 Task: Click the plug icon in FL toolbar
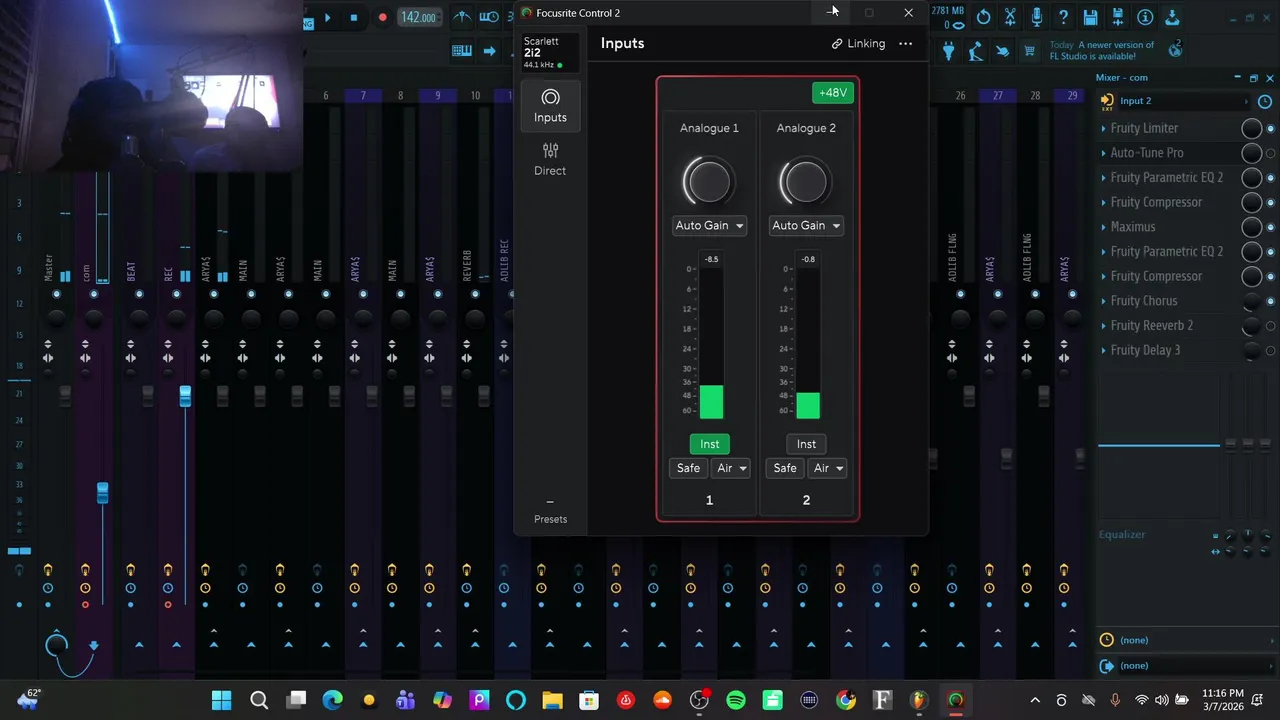point(948,51)
